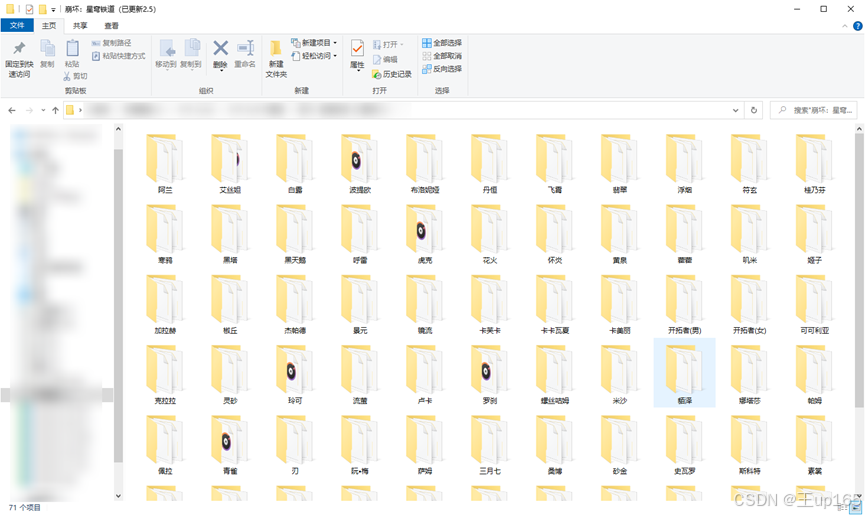865x515 pixels.
Task: Select the 三月七 folder
Action: pyautogui.click(x=490, y=446)
